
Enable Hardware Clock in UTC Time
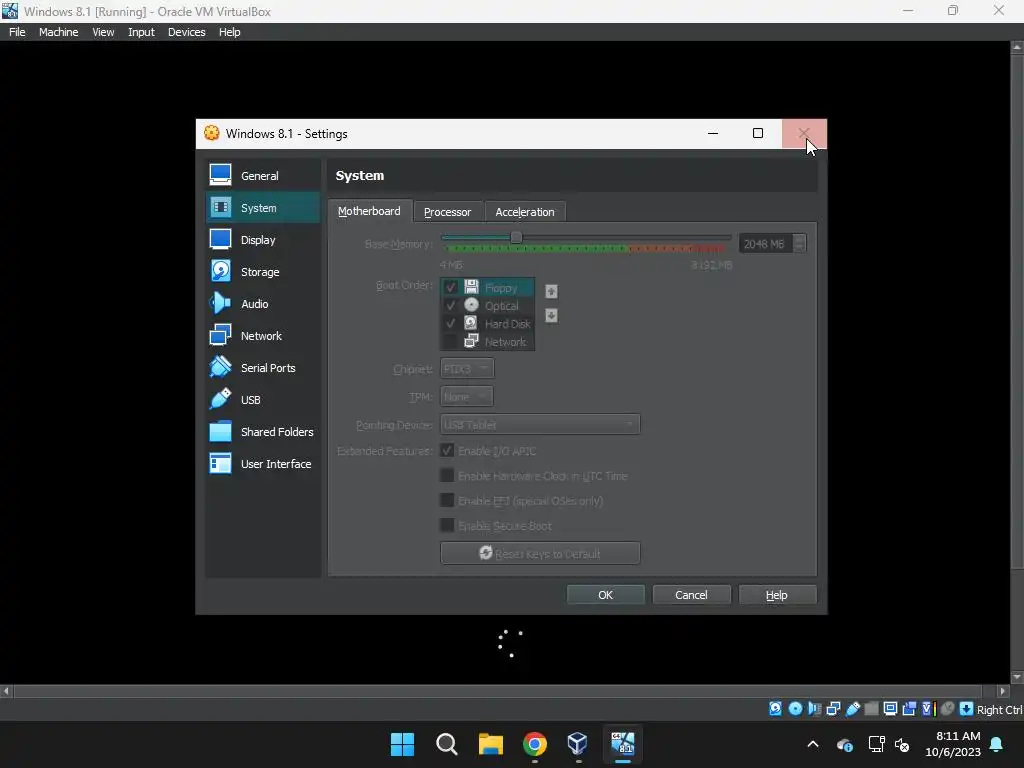447,475
